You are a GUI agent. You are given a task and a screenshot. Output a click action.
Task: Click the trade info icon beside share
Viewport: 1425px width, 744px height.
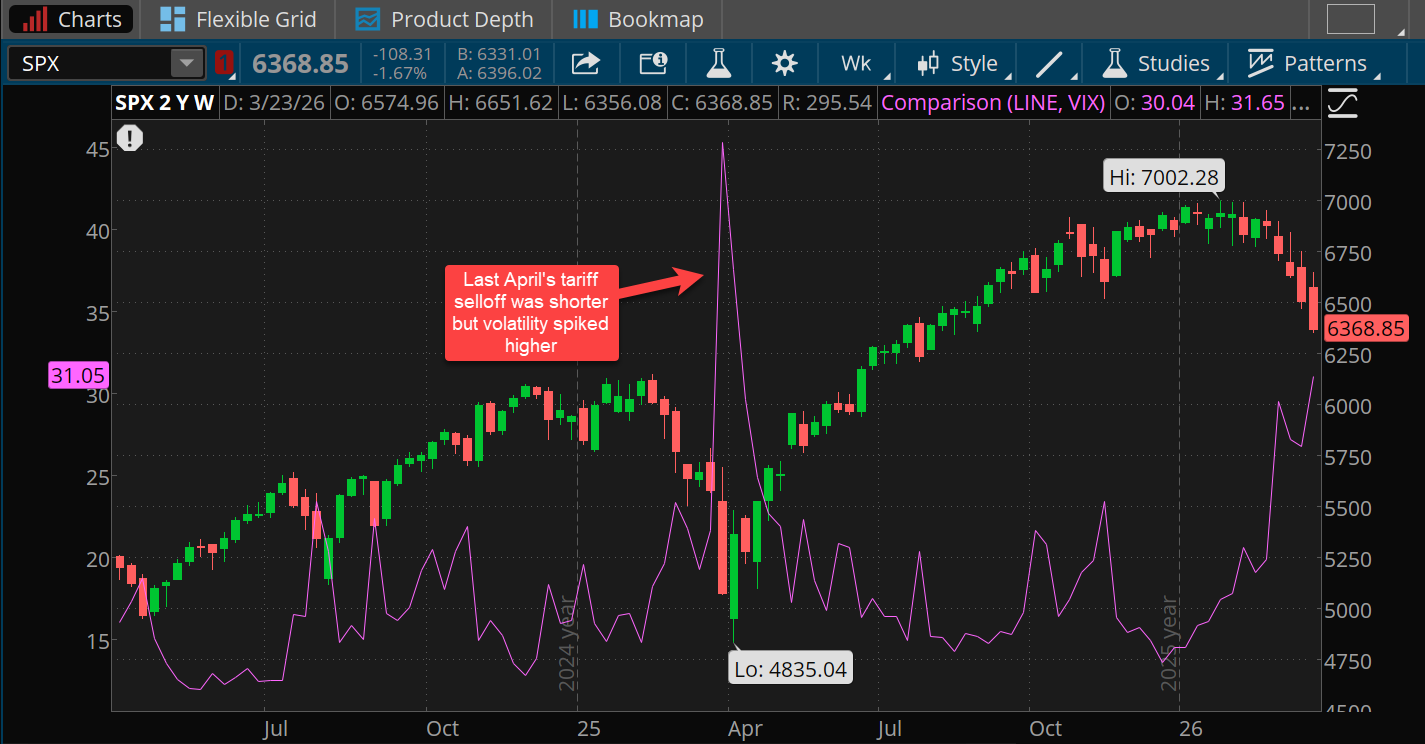click(653, 62)
